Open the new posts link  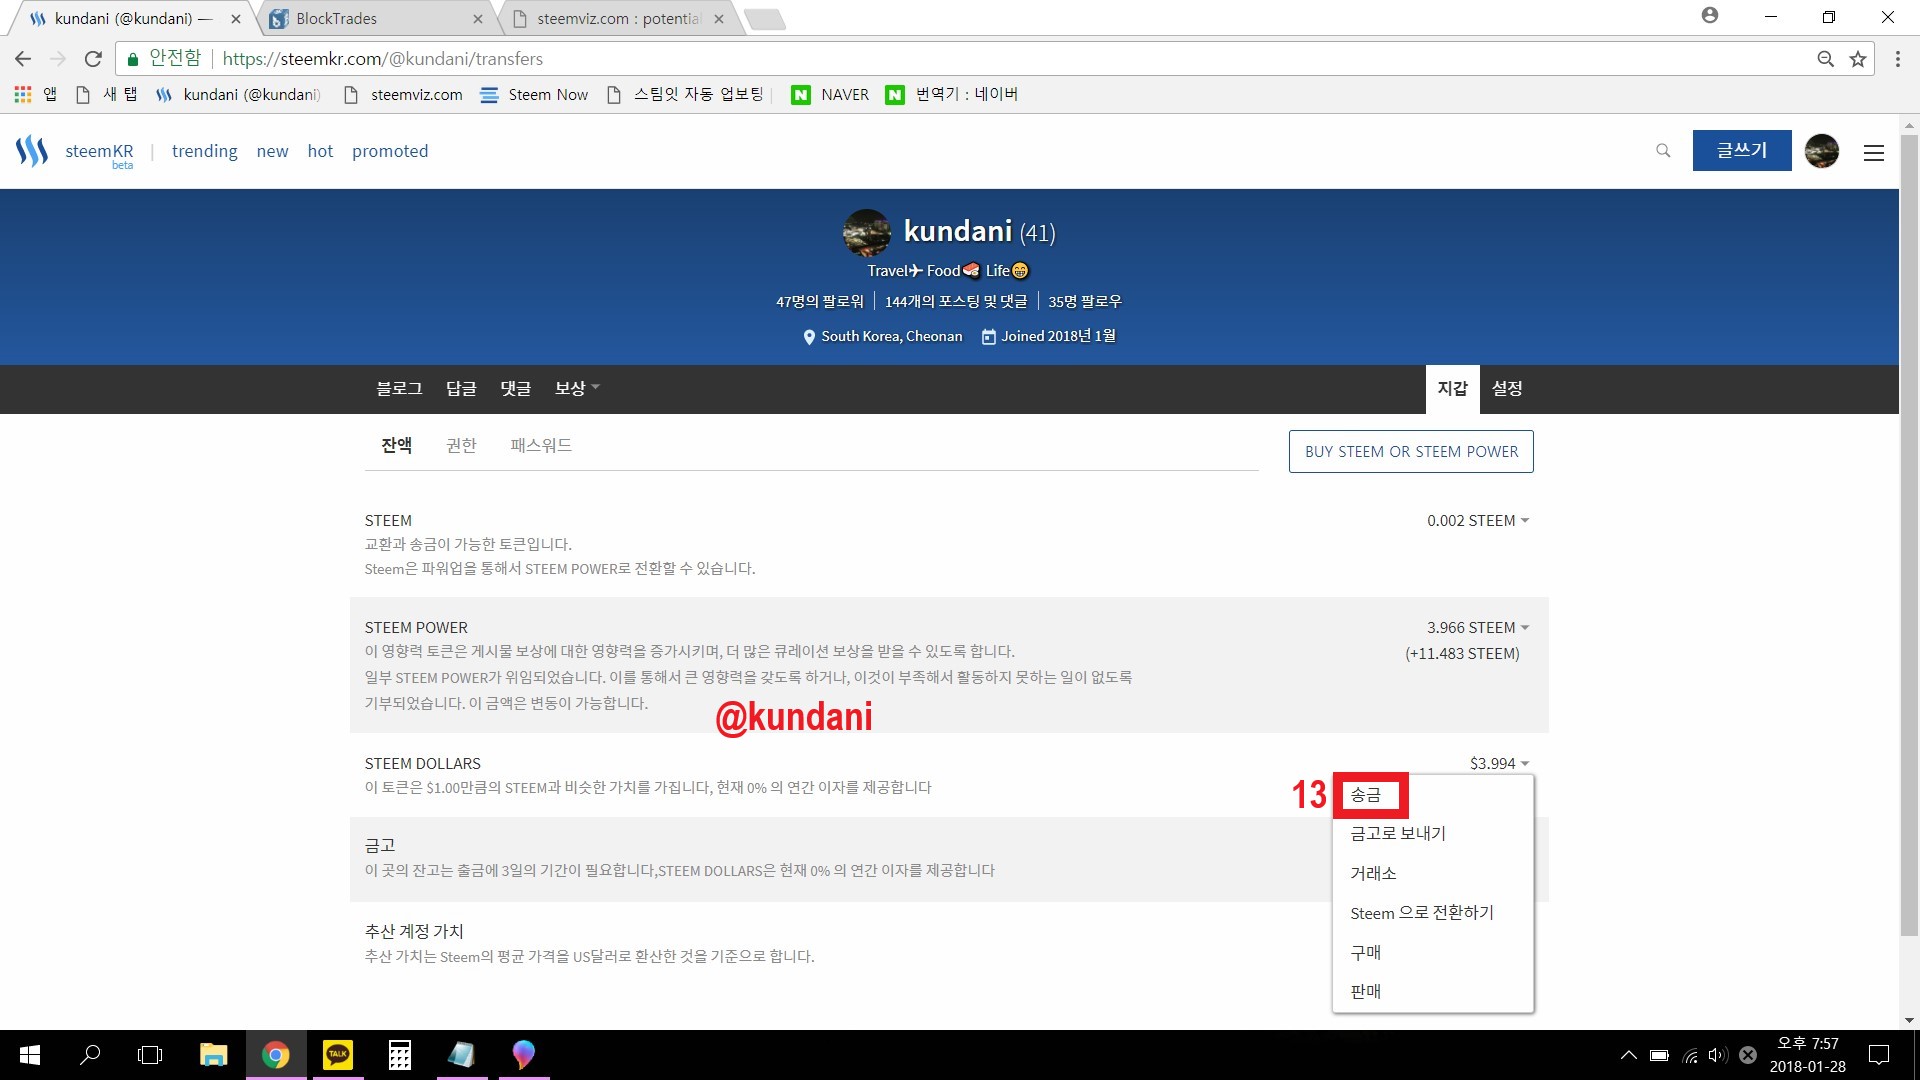click(272, 151)
